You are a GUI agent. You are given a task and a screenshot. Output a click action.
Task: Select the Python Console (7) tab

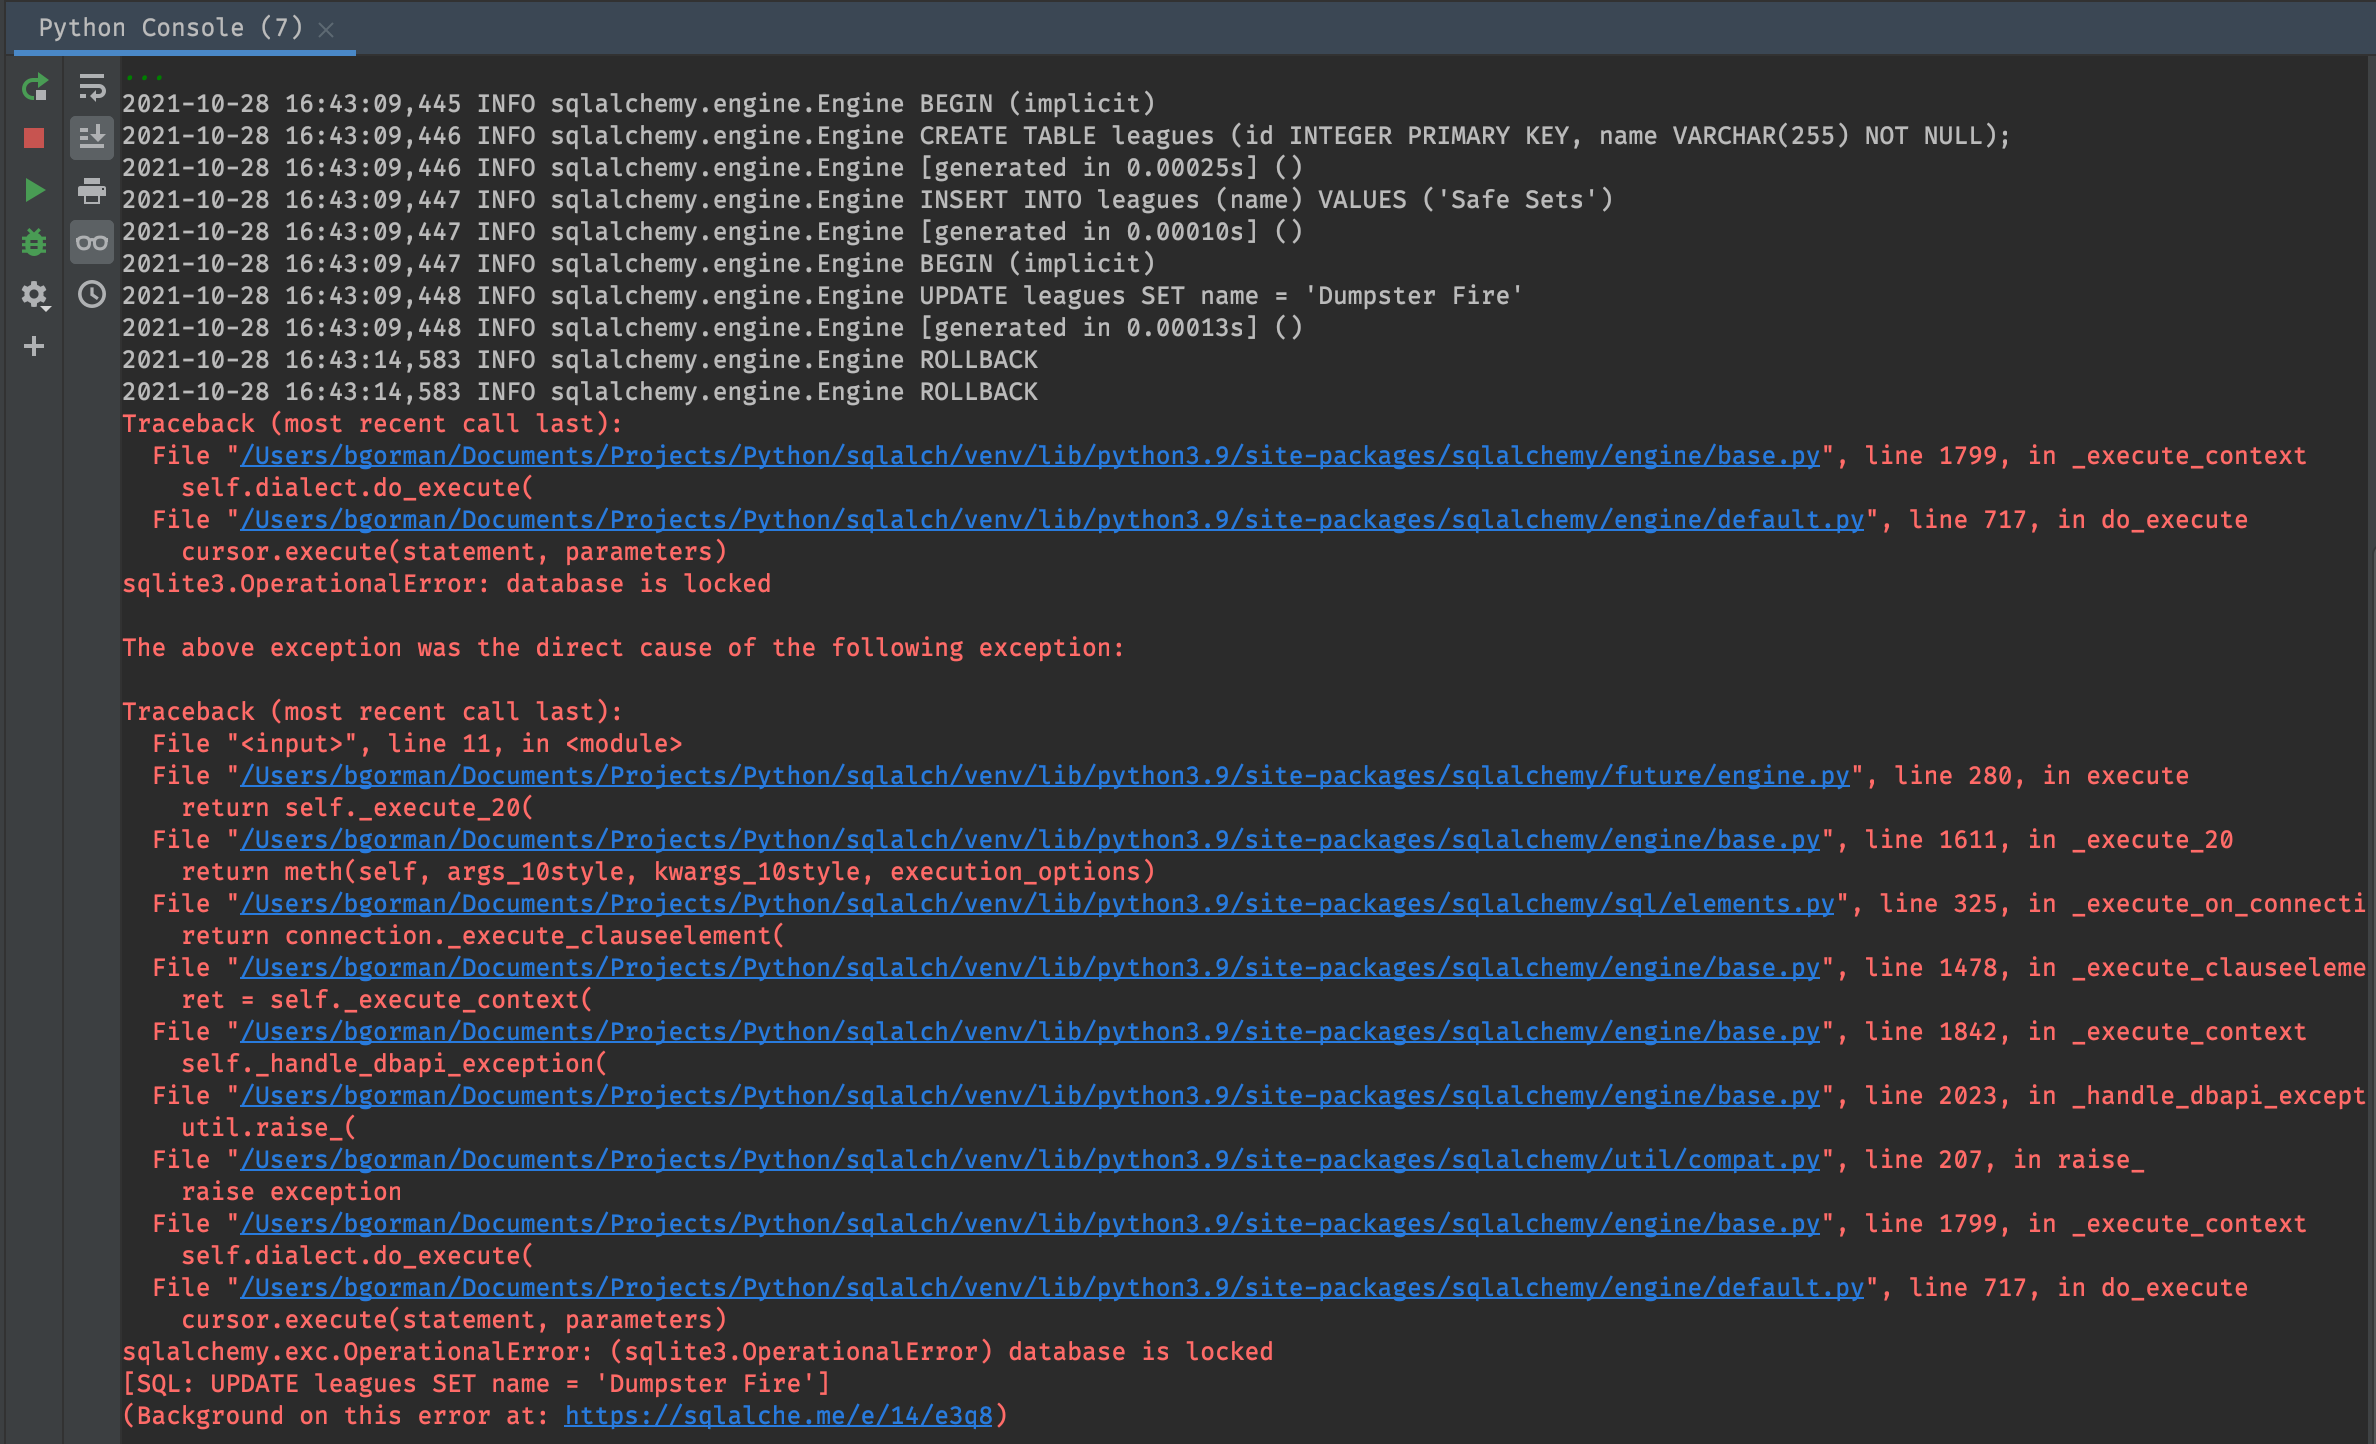(170, 27)
